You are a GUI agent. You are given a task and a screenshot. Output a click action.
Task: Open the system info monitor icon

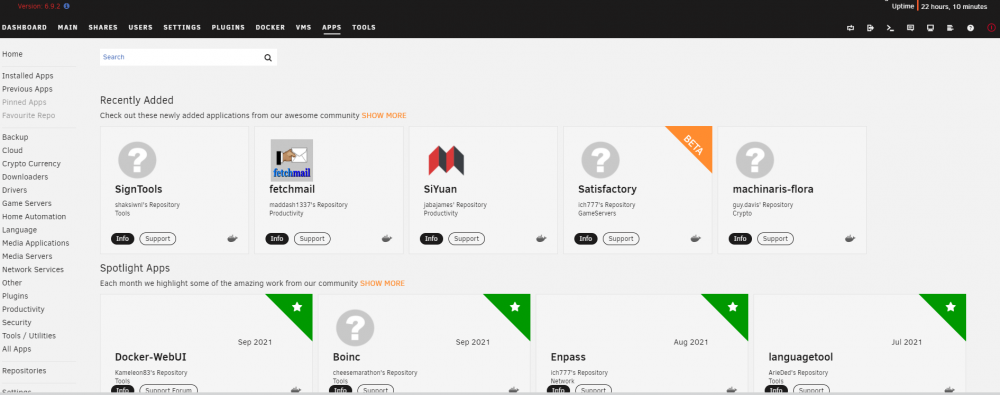[930, 28]
